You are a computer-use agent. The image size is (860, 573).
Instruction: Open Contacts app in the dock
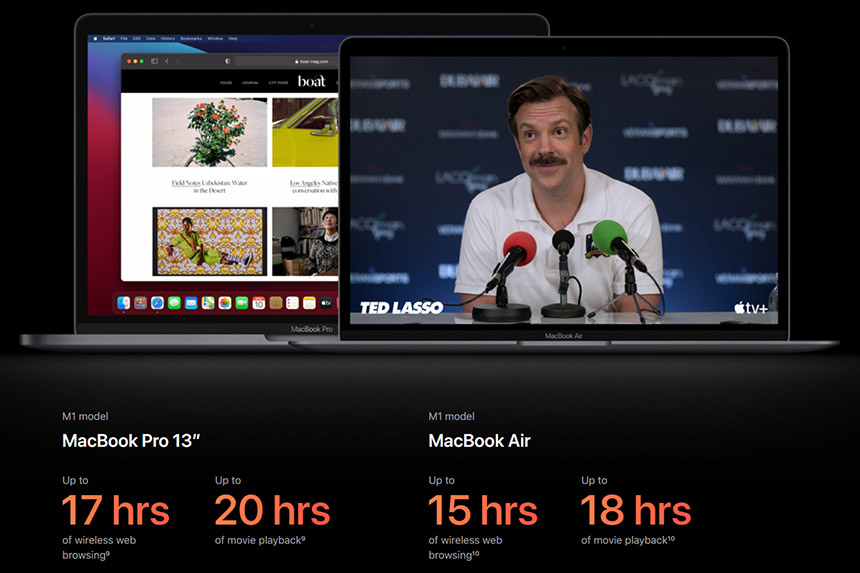coord(276,303)
